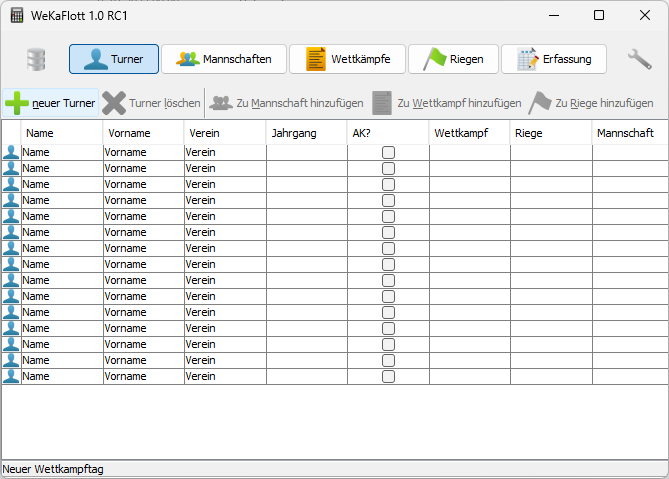Toggle the AK? checkbox in the first row
The width and height of the screenshot is (669, 479).
388,152
